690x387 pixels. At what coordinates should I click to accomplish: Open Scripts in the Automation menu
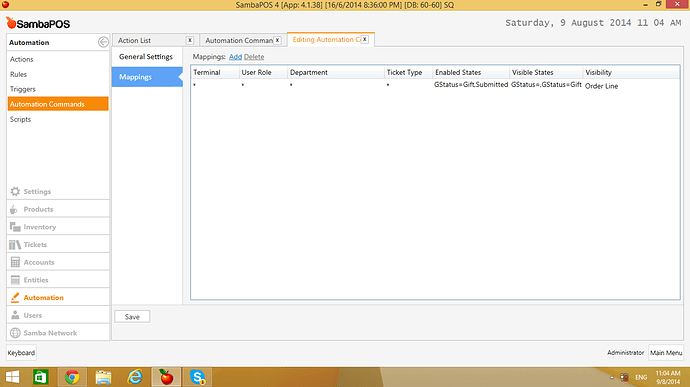[20, 119]
